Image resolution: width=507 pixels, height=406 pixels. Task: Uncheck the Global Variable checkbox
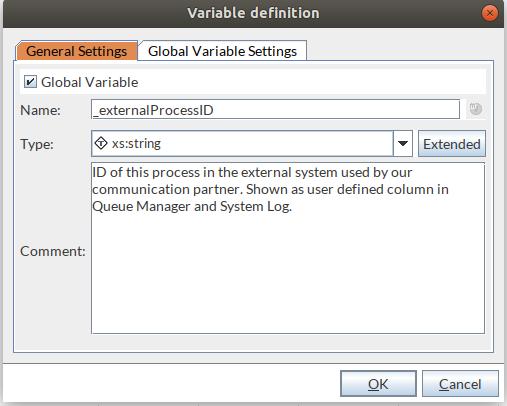point(30,82)
